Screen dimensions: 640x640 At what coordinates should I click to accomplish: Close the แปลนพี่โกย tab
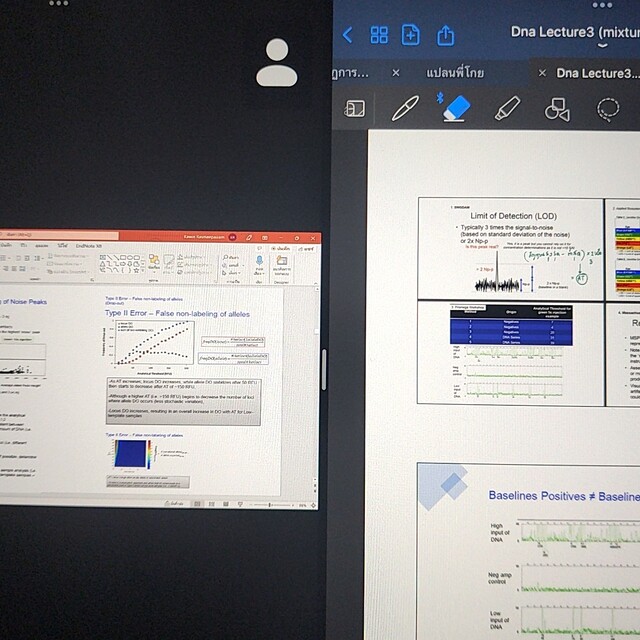pyautogui.click(x=396, y=73)
